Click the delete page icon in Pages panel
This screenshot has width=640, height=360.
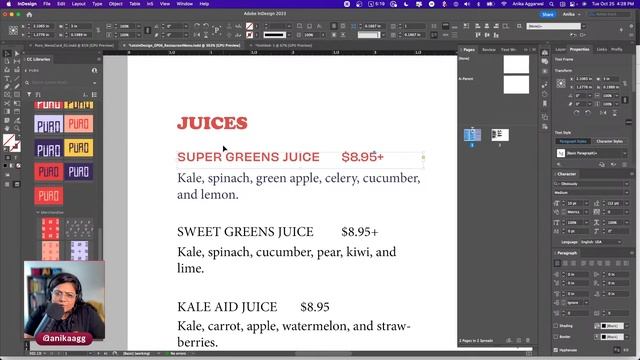coord(528,340)
